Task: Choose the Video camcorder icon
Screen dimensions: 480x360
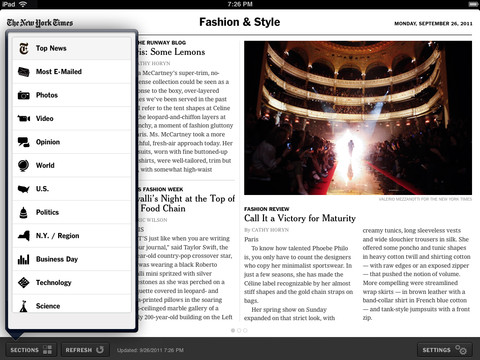Action: point(24,118)
